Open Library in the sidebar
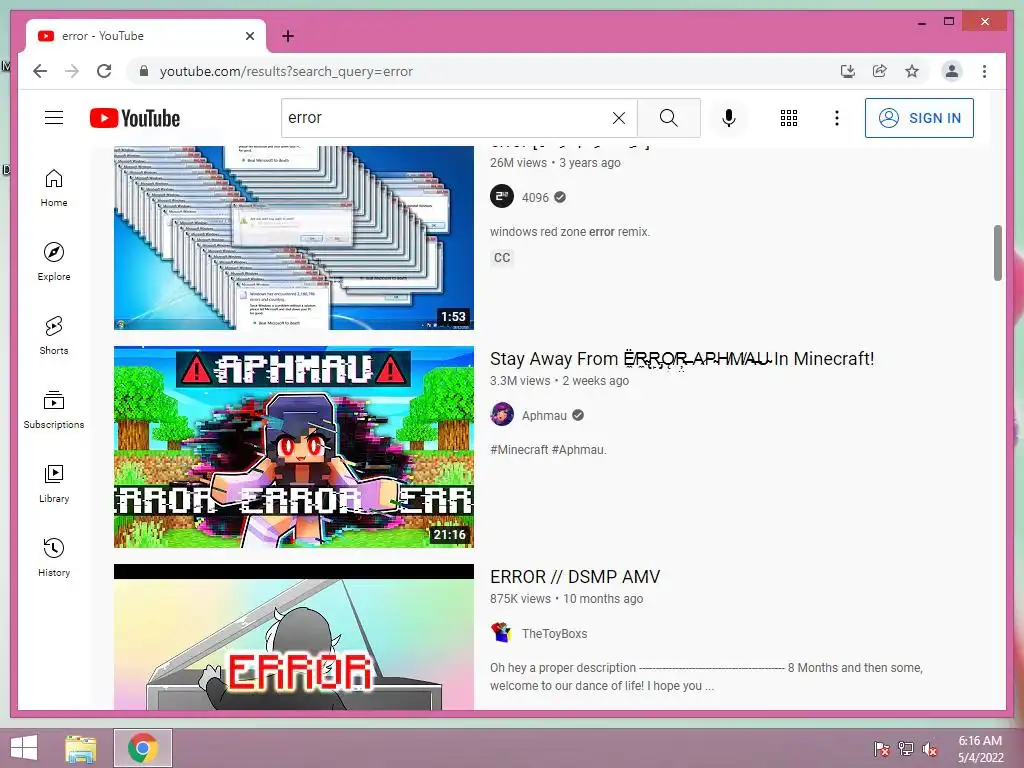This screenshot has height=768, width=1024. click(54, 484)
